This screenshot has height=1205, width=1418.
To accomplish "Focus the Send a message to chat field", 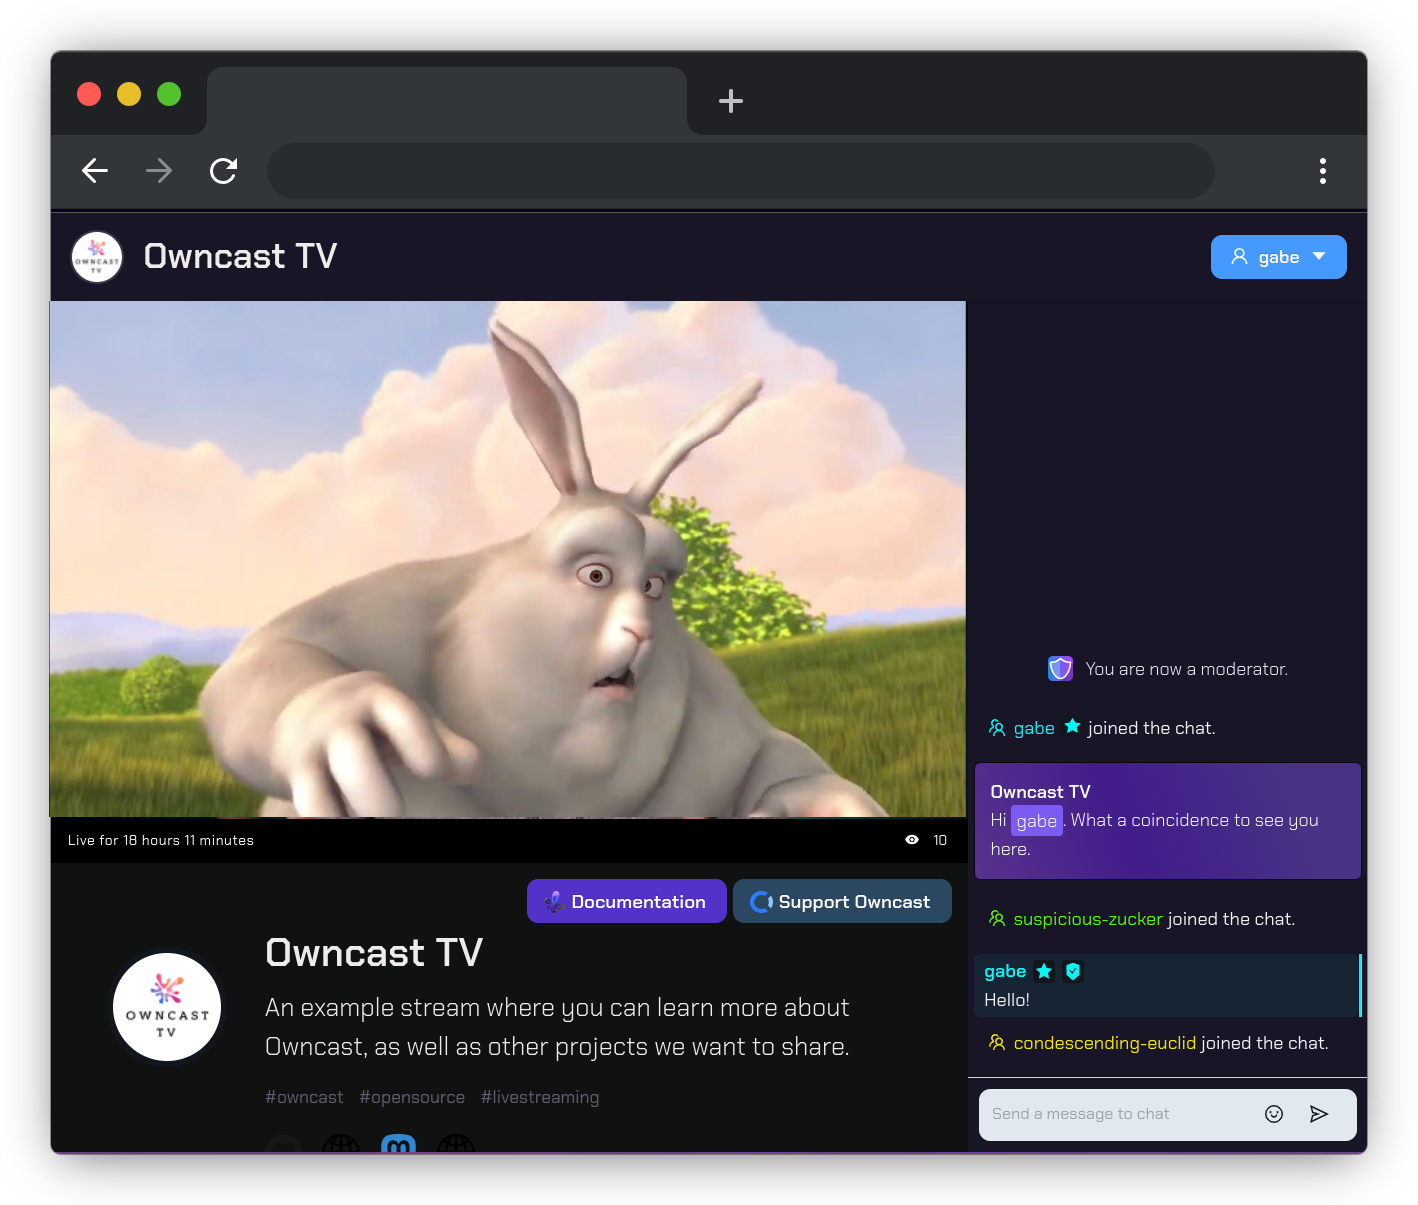I will click(1115, 1114).
